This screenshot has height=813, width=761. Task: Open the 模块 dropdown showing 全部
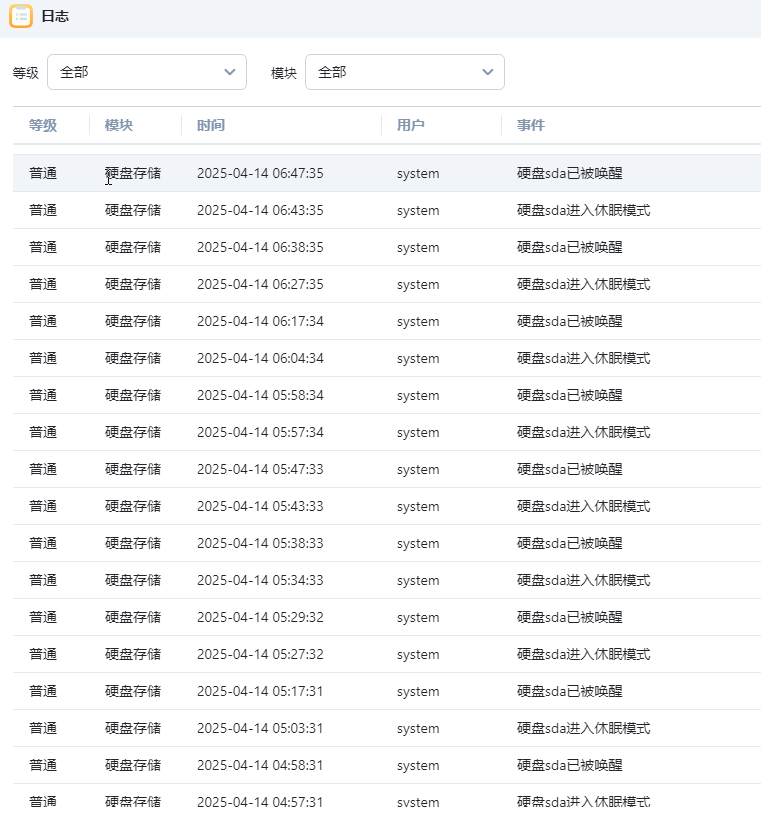[x=405, y=72]
